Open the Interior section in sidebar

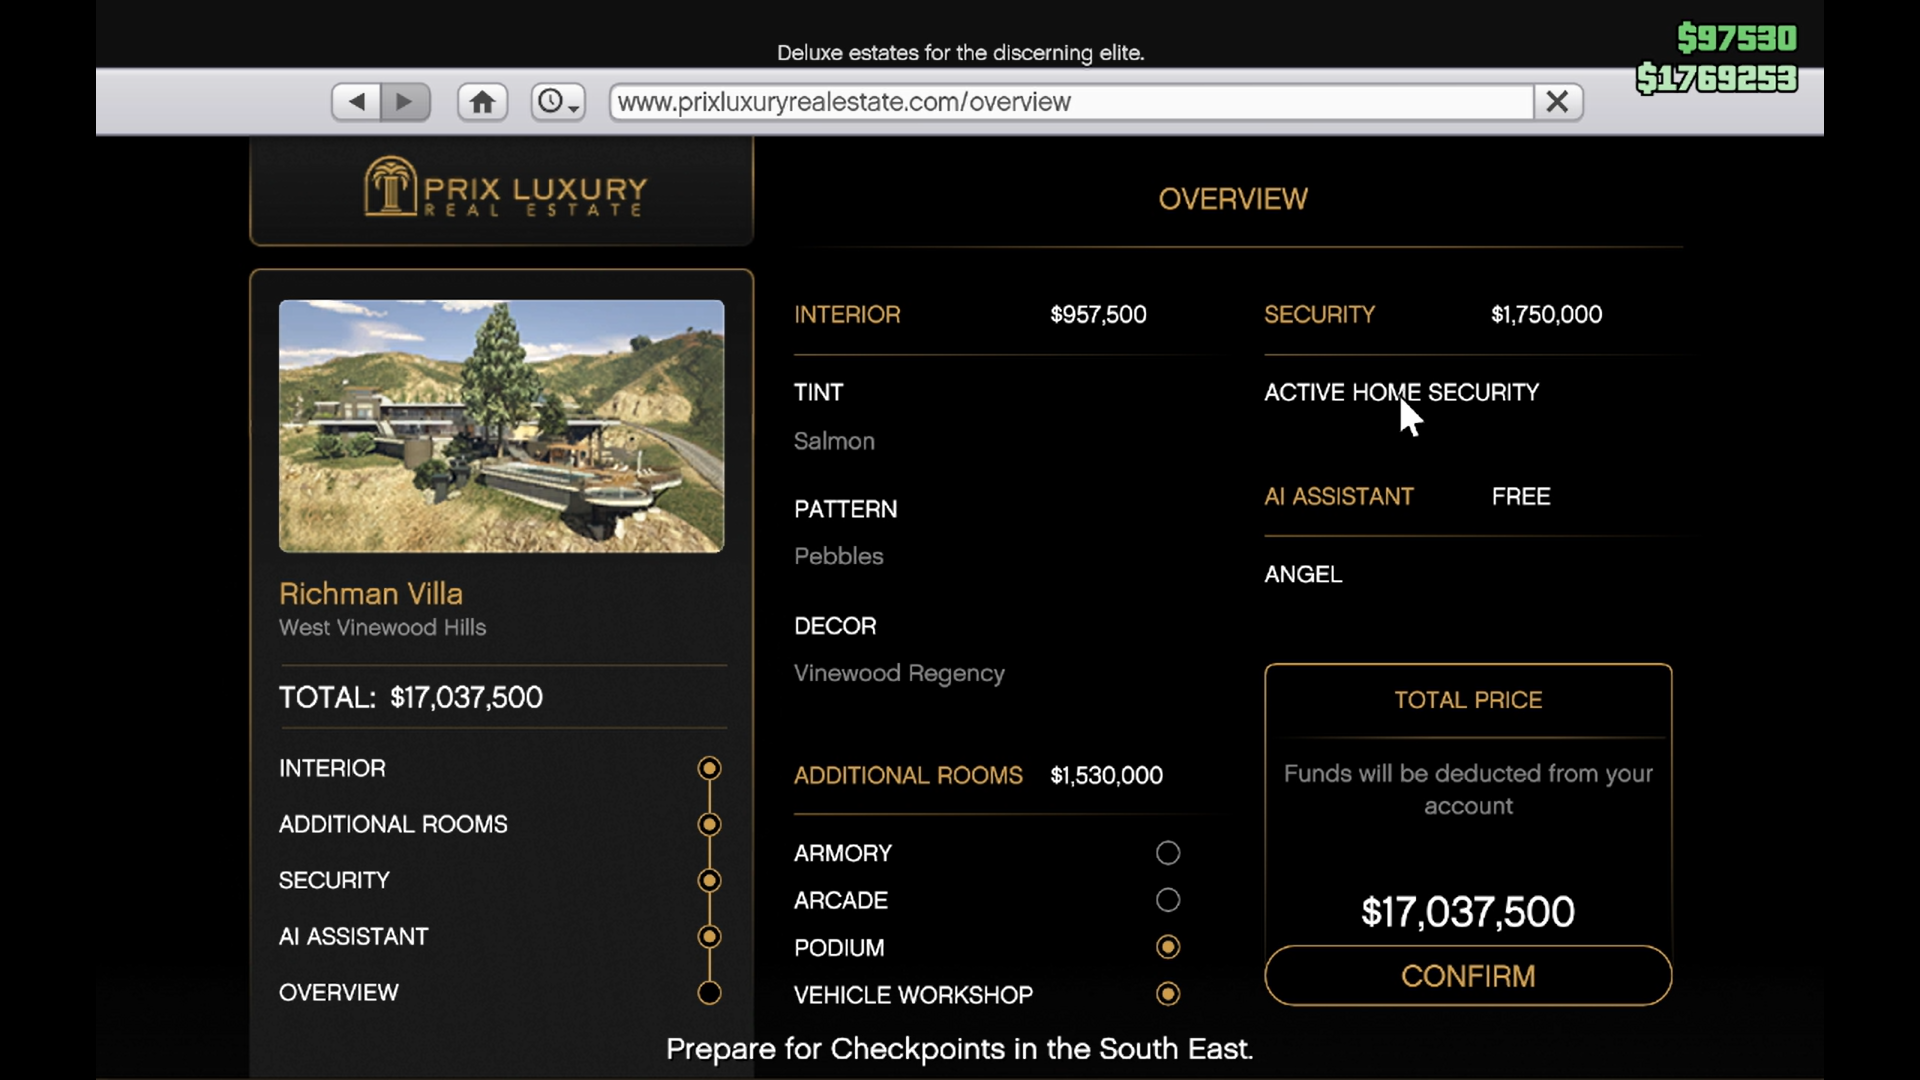pyautogui.click(x=332, y=768)
